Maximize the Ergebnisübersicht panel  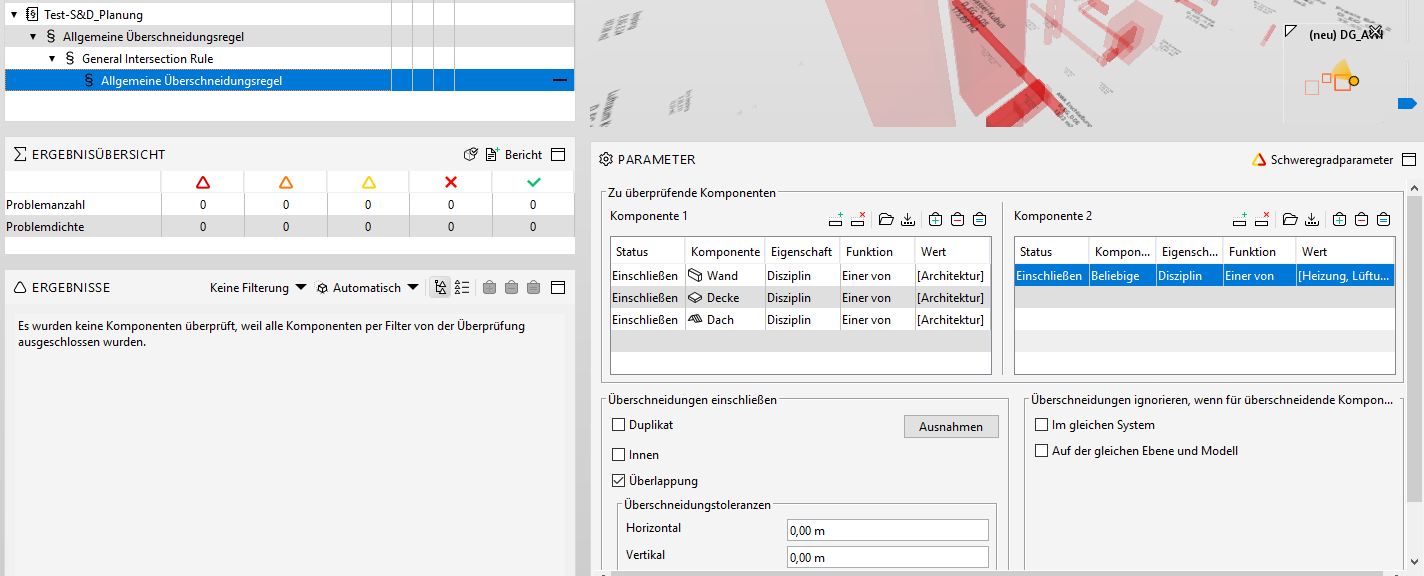click(x=559, y=155)
